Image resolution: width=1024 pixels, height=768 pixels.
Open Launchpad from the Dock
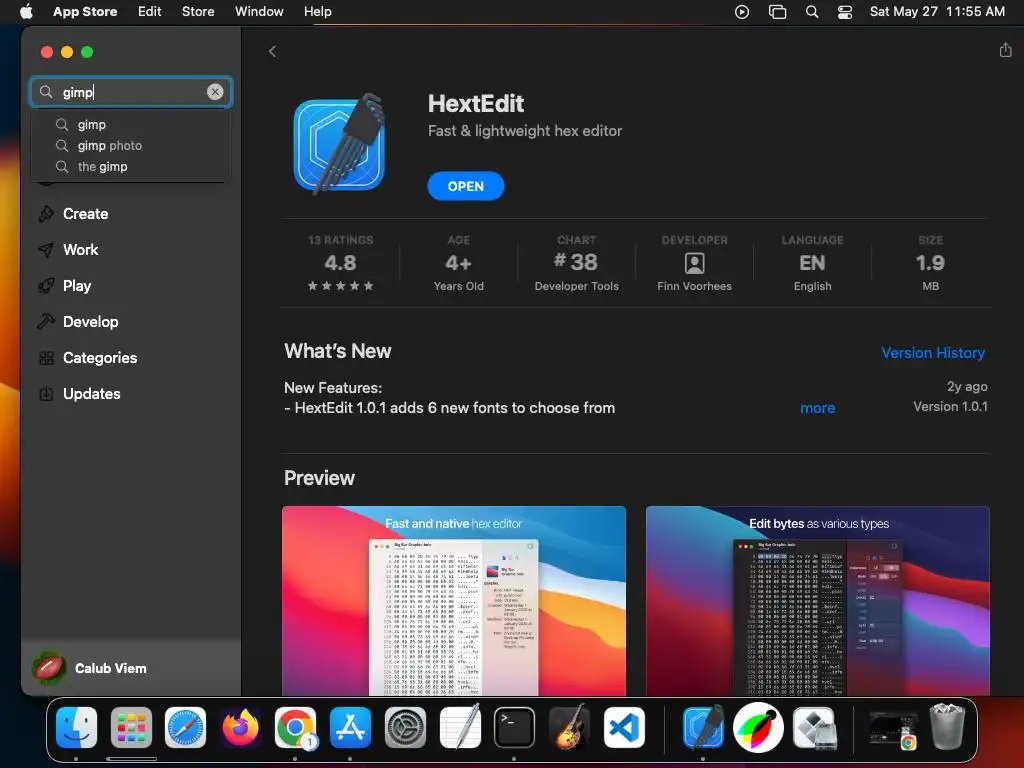(x=131, y=727)
